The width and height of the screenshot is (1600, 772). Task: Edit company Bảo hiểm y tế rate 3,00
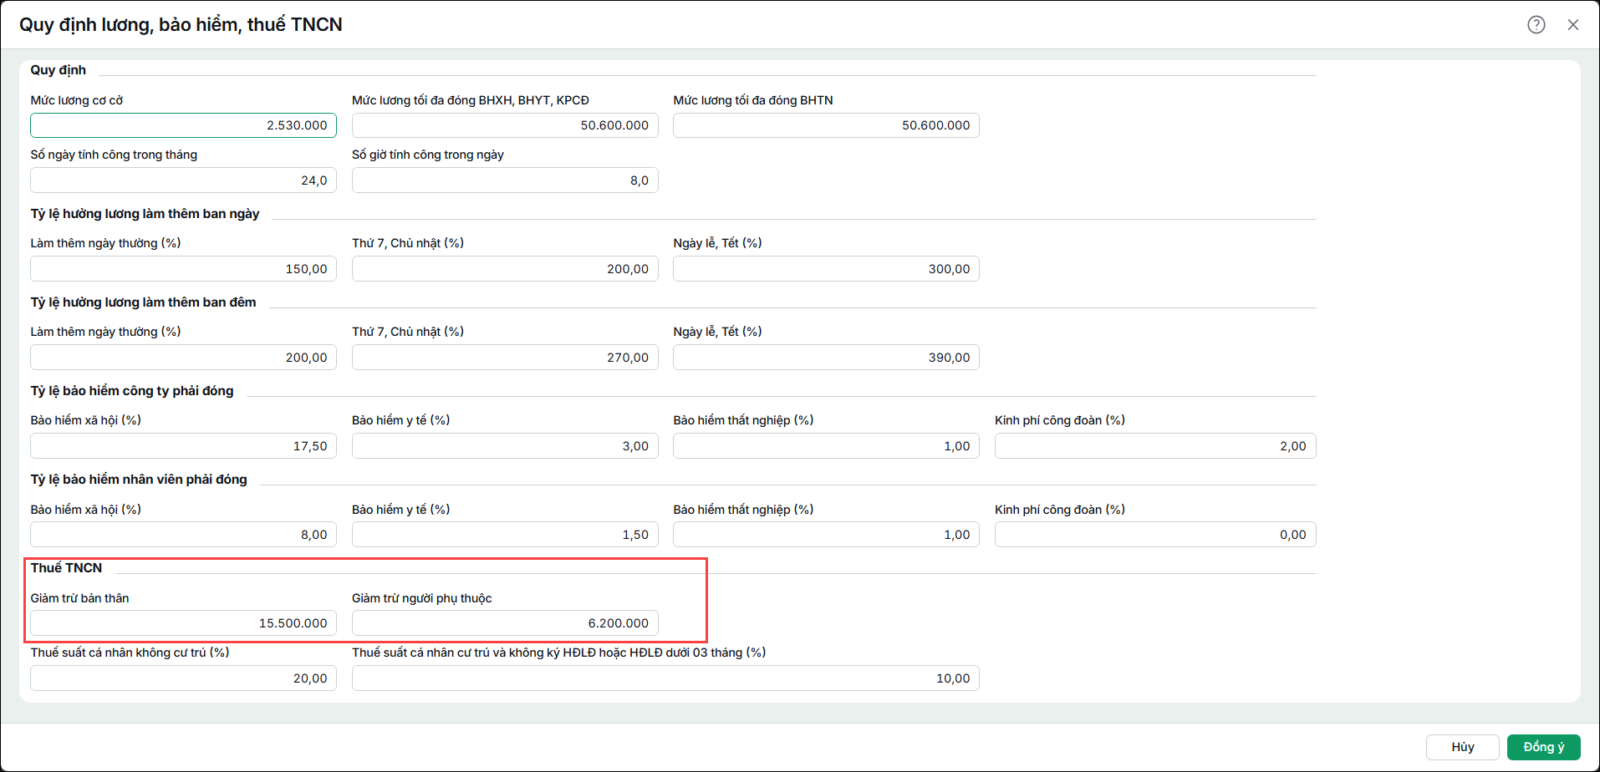pos(505,446)
